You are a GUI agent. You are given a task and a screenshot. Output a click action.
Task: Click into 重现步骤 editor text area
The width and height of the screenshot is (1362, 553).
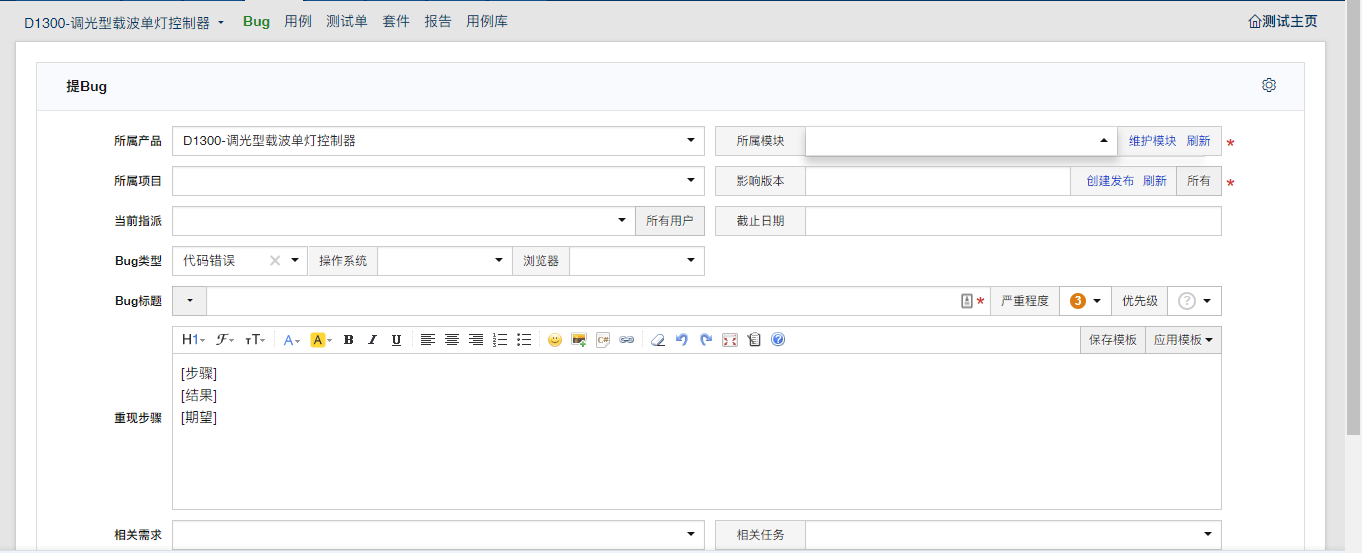click(697, 432)
